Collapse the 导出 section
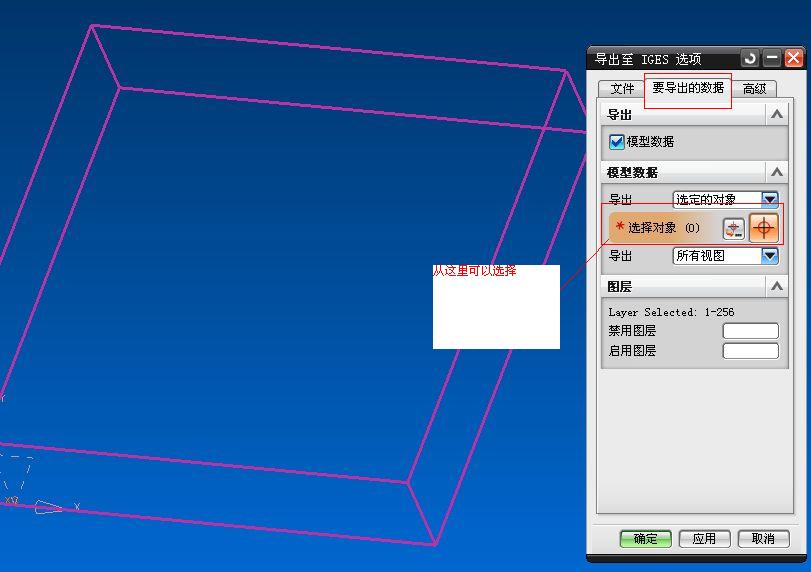811x572 pixels. (776, 114)
